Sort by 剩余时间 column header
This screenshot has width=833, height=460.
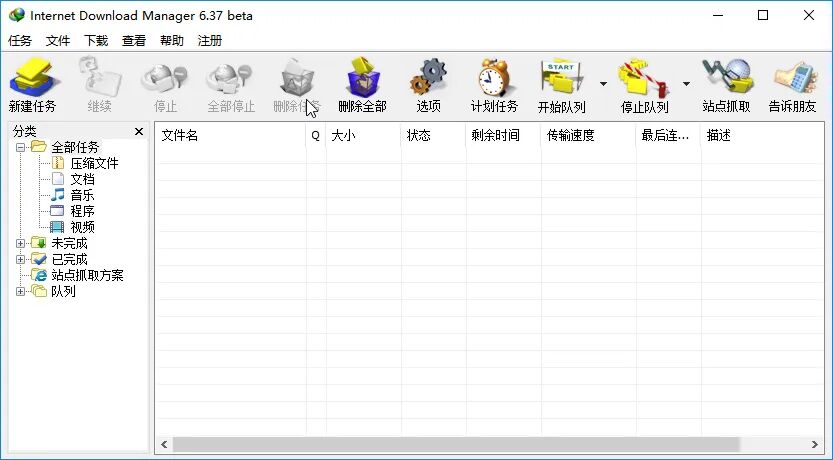click(504, 135)
